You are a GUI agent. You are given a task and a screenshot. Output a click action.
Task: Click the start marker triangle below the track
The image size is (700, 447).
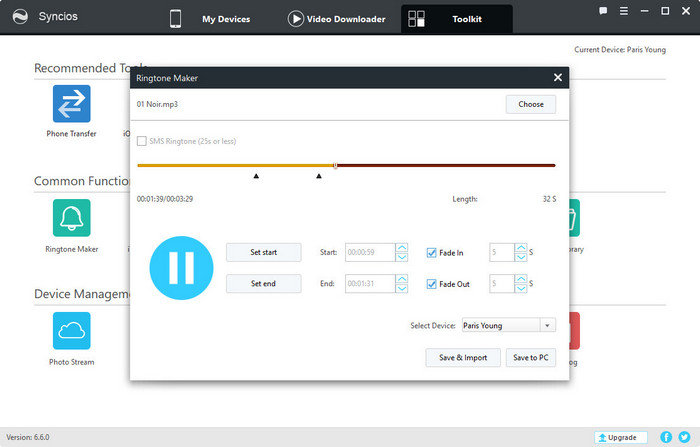(x=256, y=176)
